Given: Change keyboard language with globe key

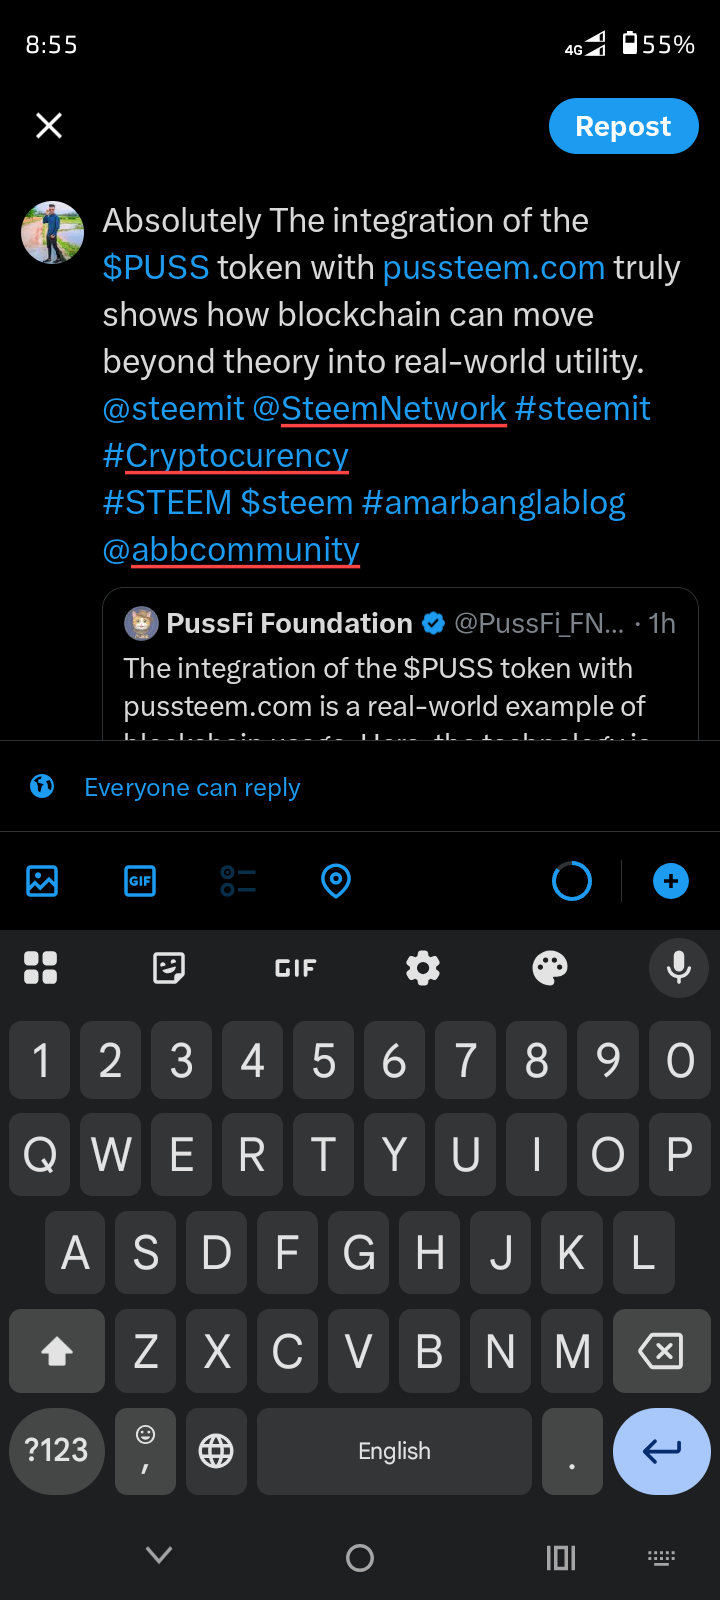Looking at the screenshot, I should pos(216,1451).
